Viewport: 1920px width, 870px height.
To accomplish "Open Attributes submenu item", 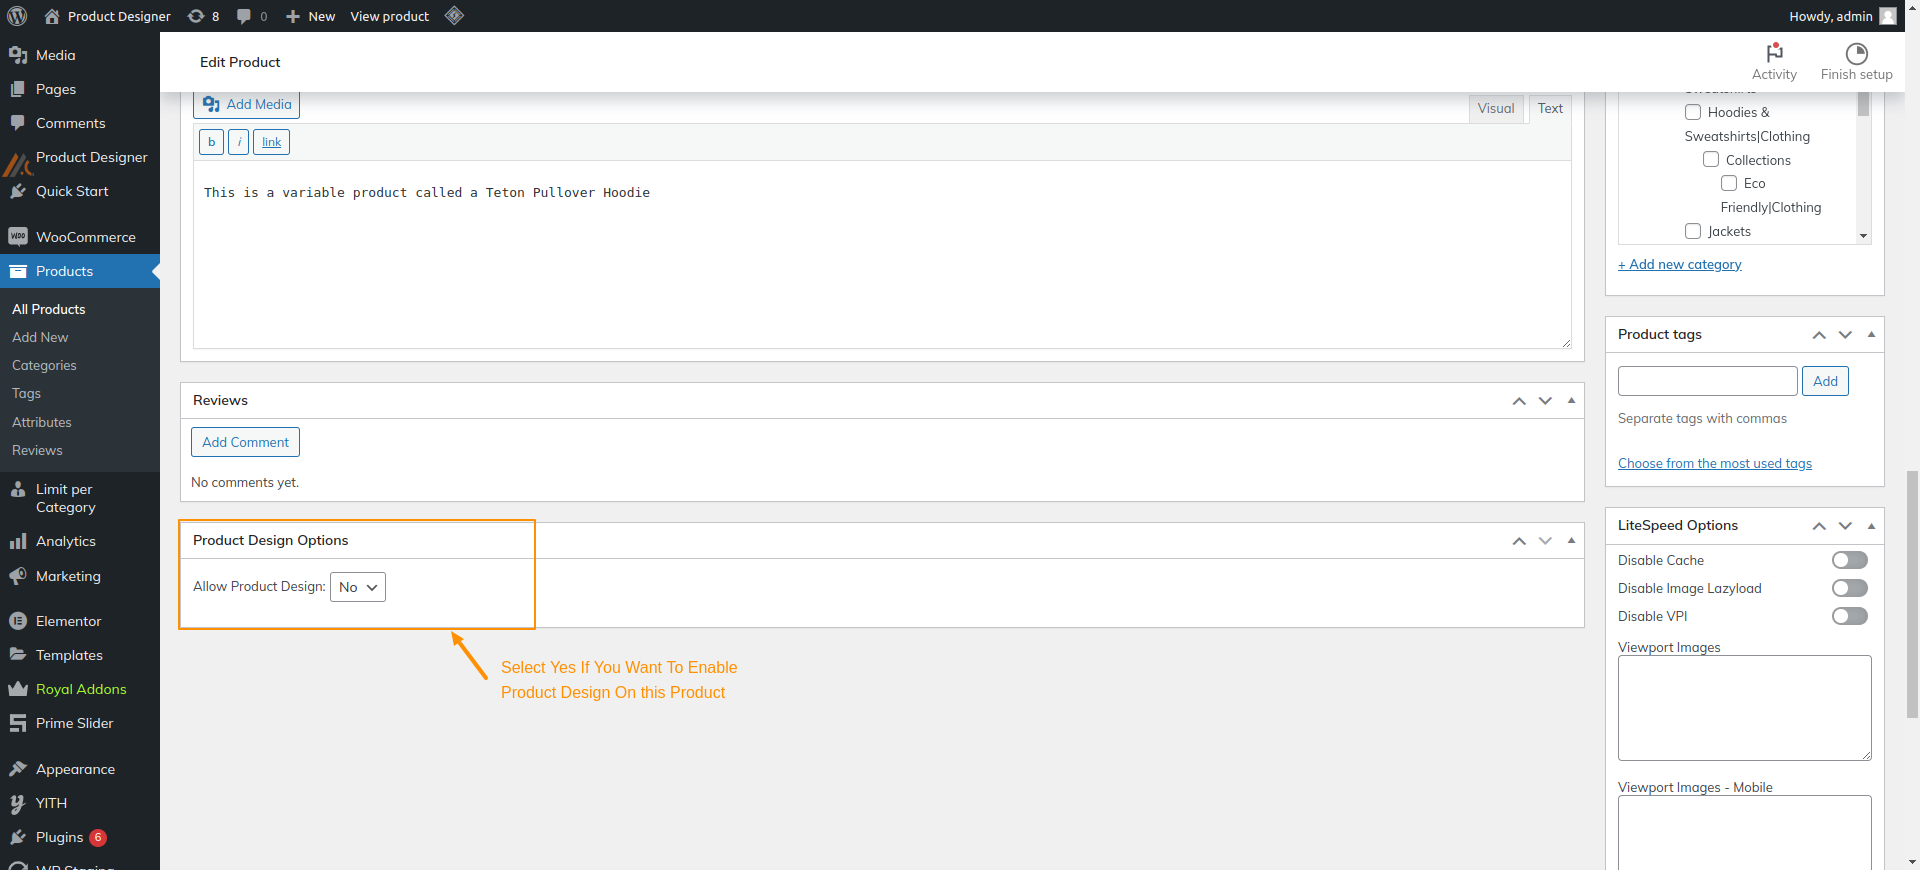I will pyautogui.click(x=42, y=422).
